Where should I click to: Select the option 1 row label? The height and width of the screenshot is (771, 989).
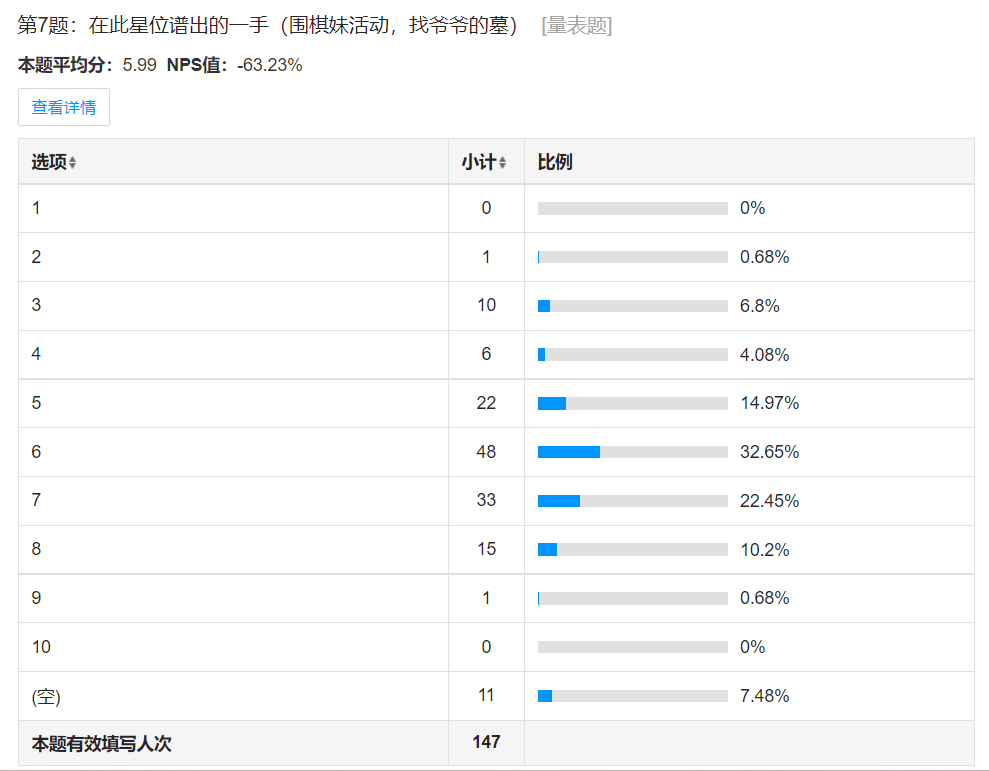point(37,208)
